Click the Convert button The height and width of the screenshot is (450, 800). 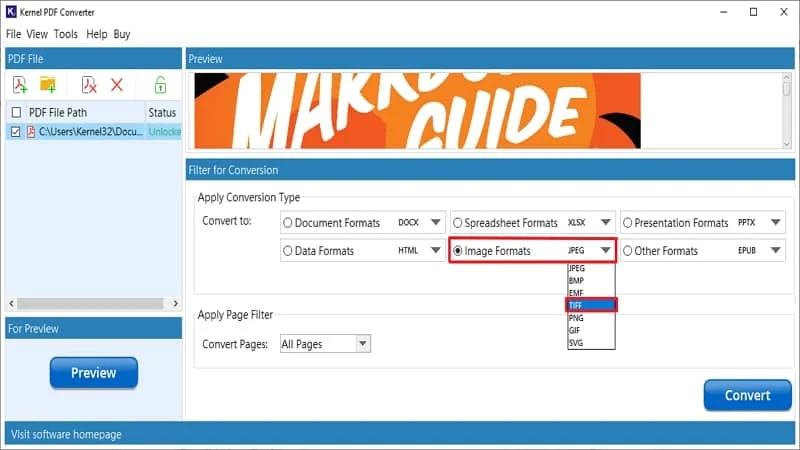[747, 395]
